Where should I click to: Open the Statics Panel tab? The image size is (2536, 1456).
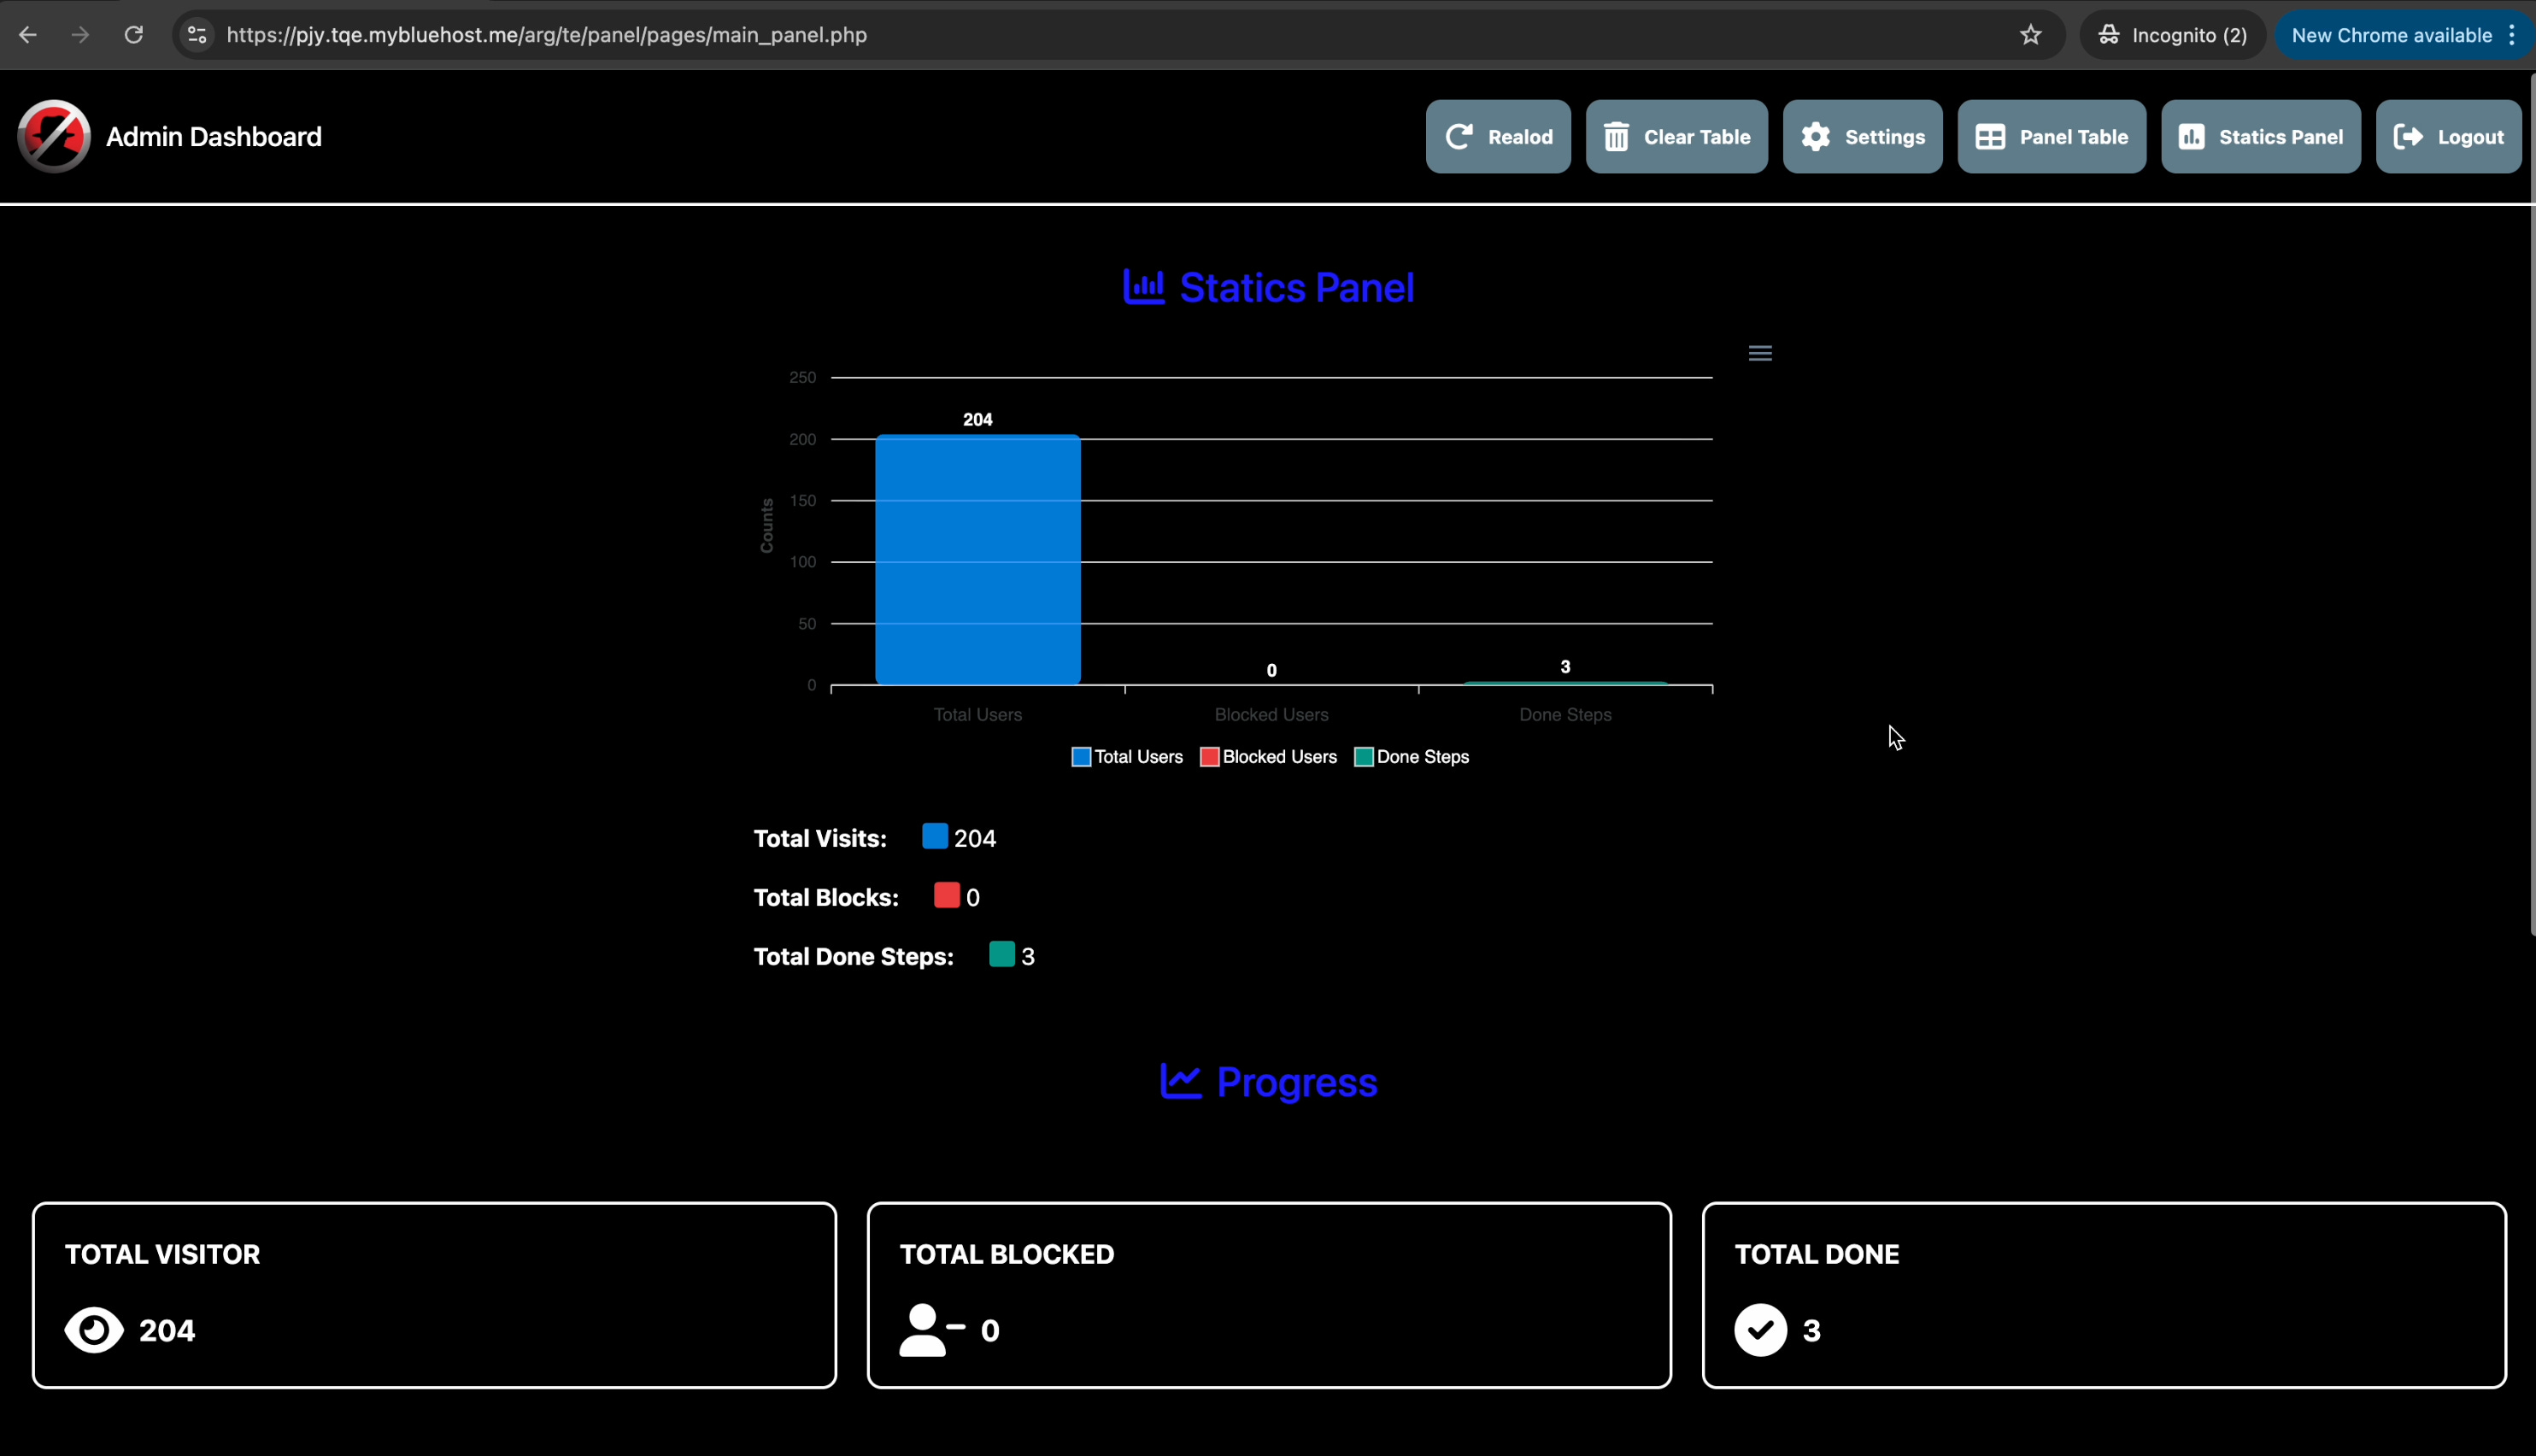tap(2260, 137)
